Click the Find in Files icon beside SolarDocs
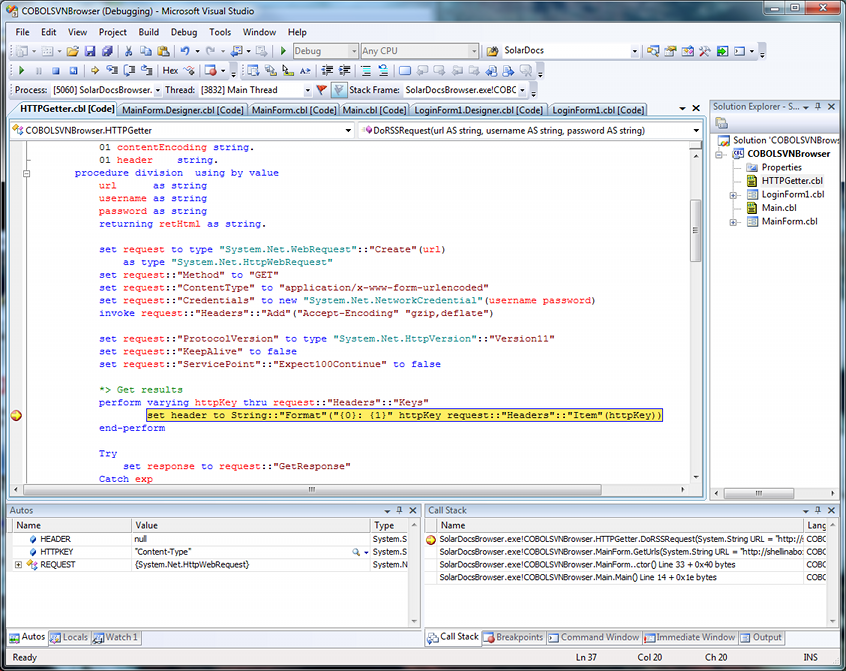The width and height of the screenshot is (846, 671). click(492, 51)
